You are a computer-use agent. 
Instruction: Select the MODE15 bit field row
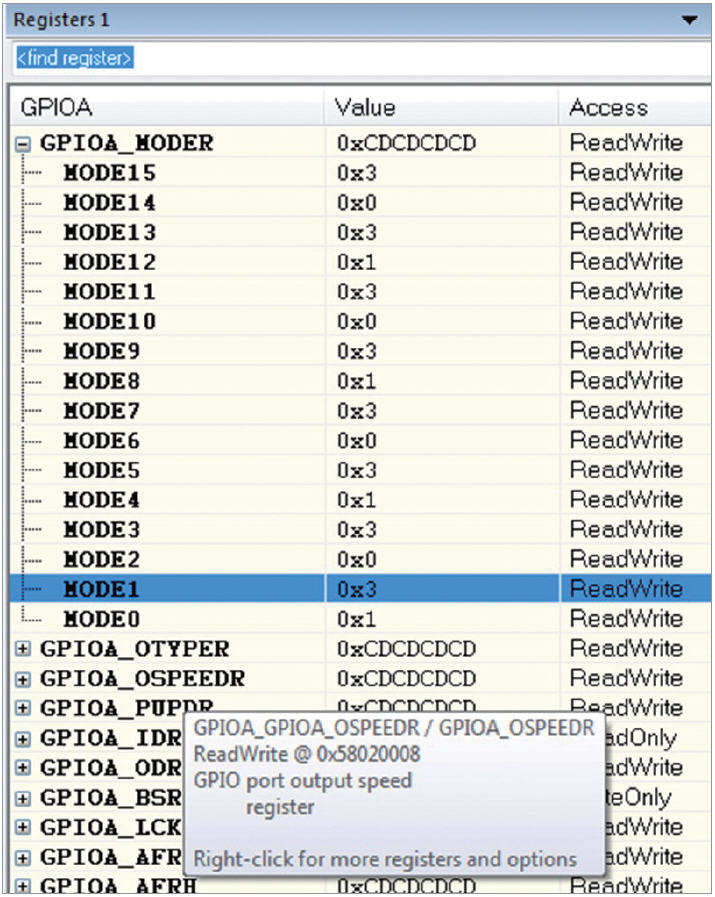[110, 173]
